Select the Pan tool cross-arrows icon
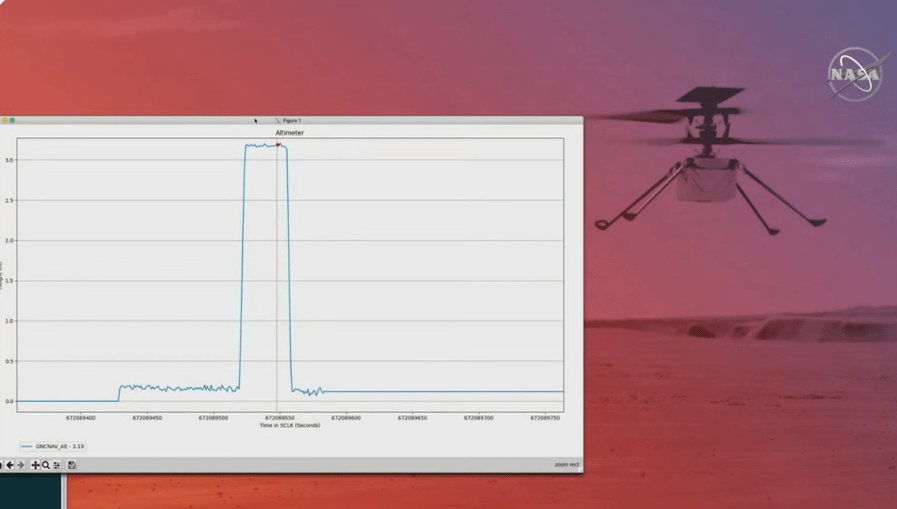This screenshot has height=509, width=897. click(x=35, y=465)
